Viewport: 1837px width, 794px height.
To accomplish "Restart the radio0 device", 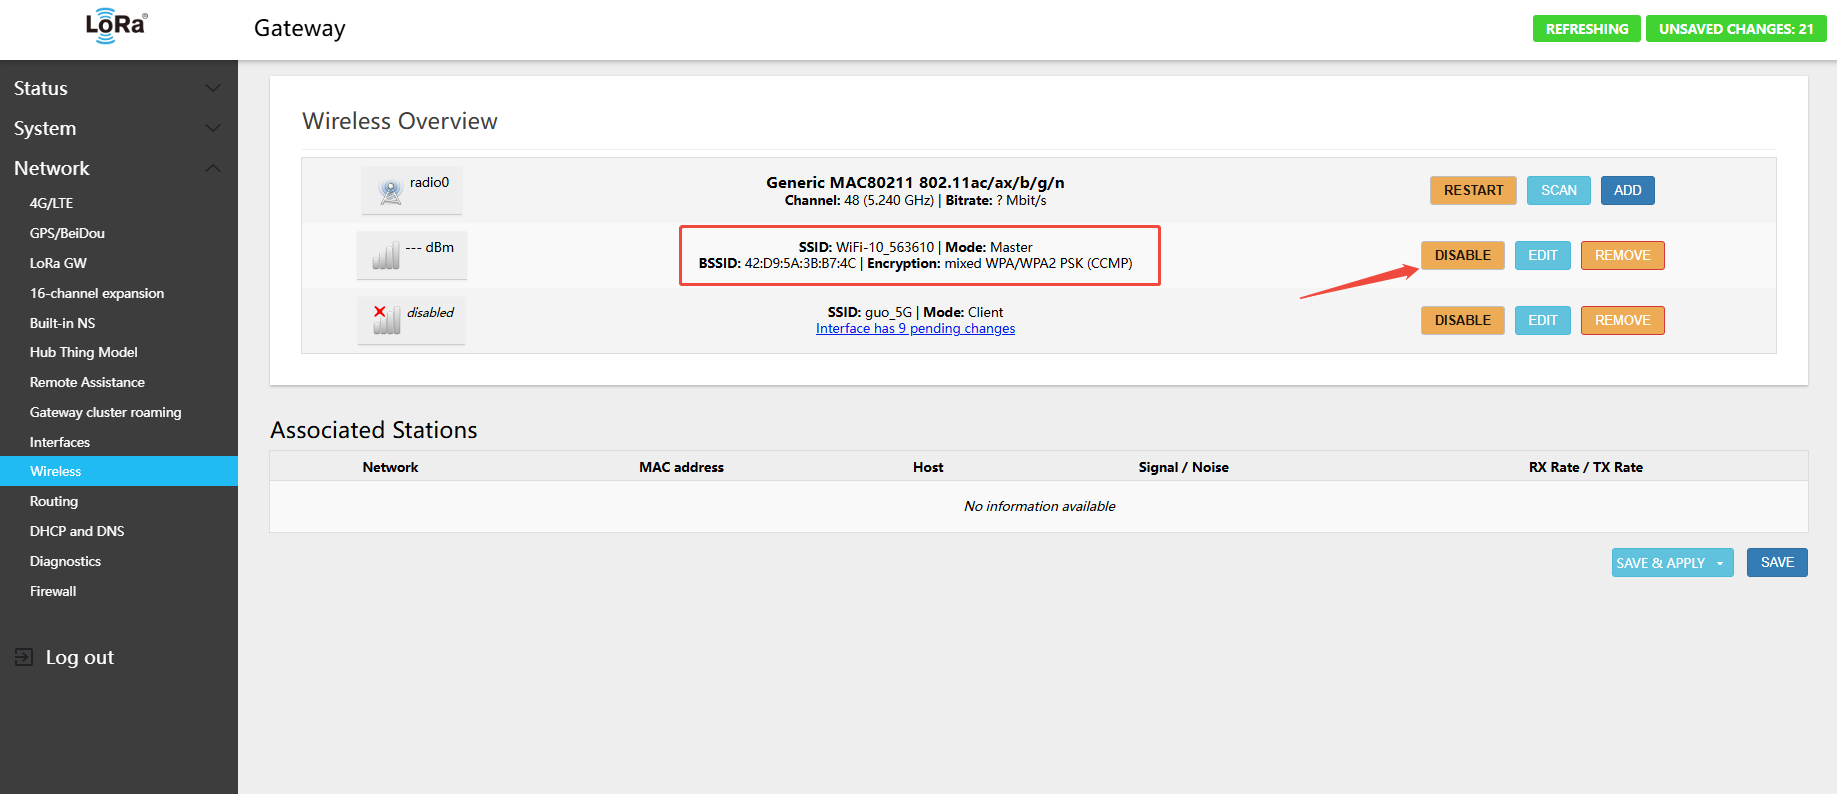I will point(1473,191).
